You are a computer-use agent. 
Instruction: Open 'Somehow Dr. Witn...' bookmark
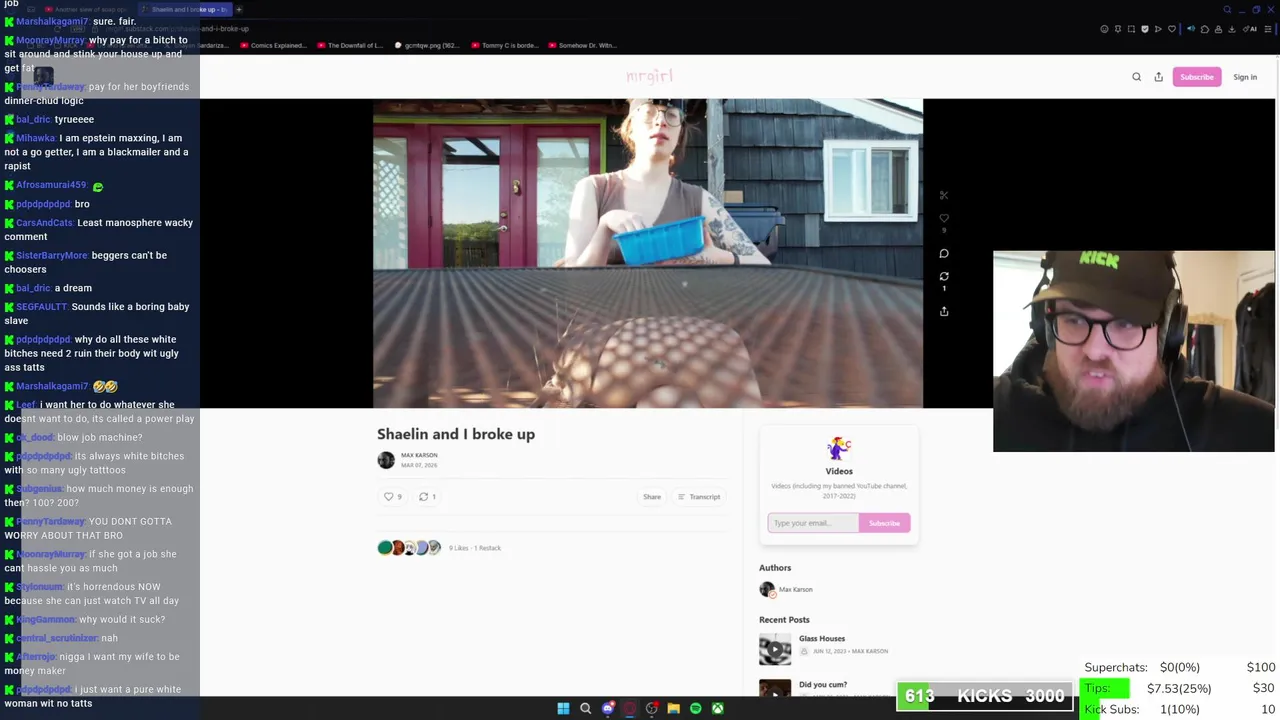click(582, 45)
